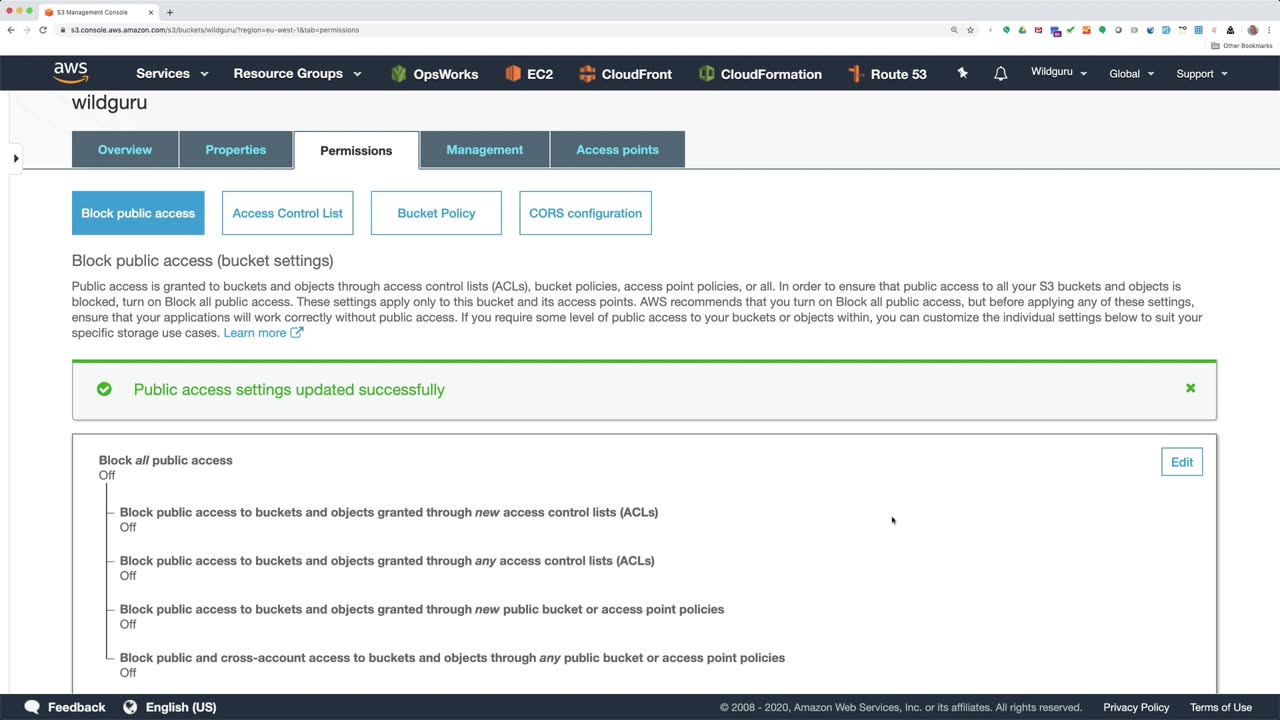
Task: Click the wildguru bucket name heading
Action: [109, 103]
